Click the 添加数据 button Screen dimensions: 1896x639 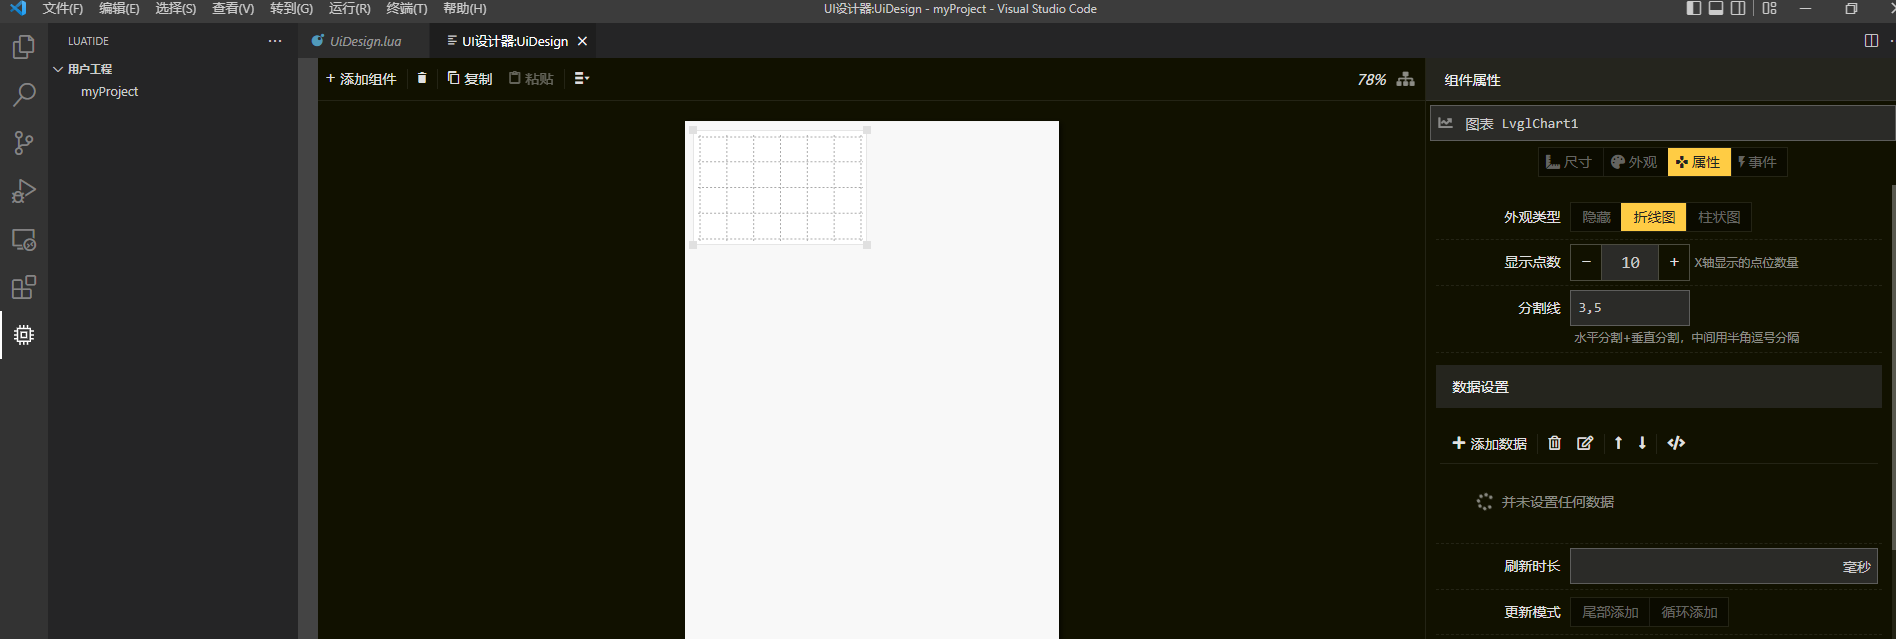point(1489,443)
